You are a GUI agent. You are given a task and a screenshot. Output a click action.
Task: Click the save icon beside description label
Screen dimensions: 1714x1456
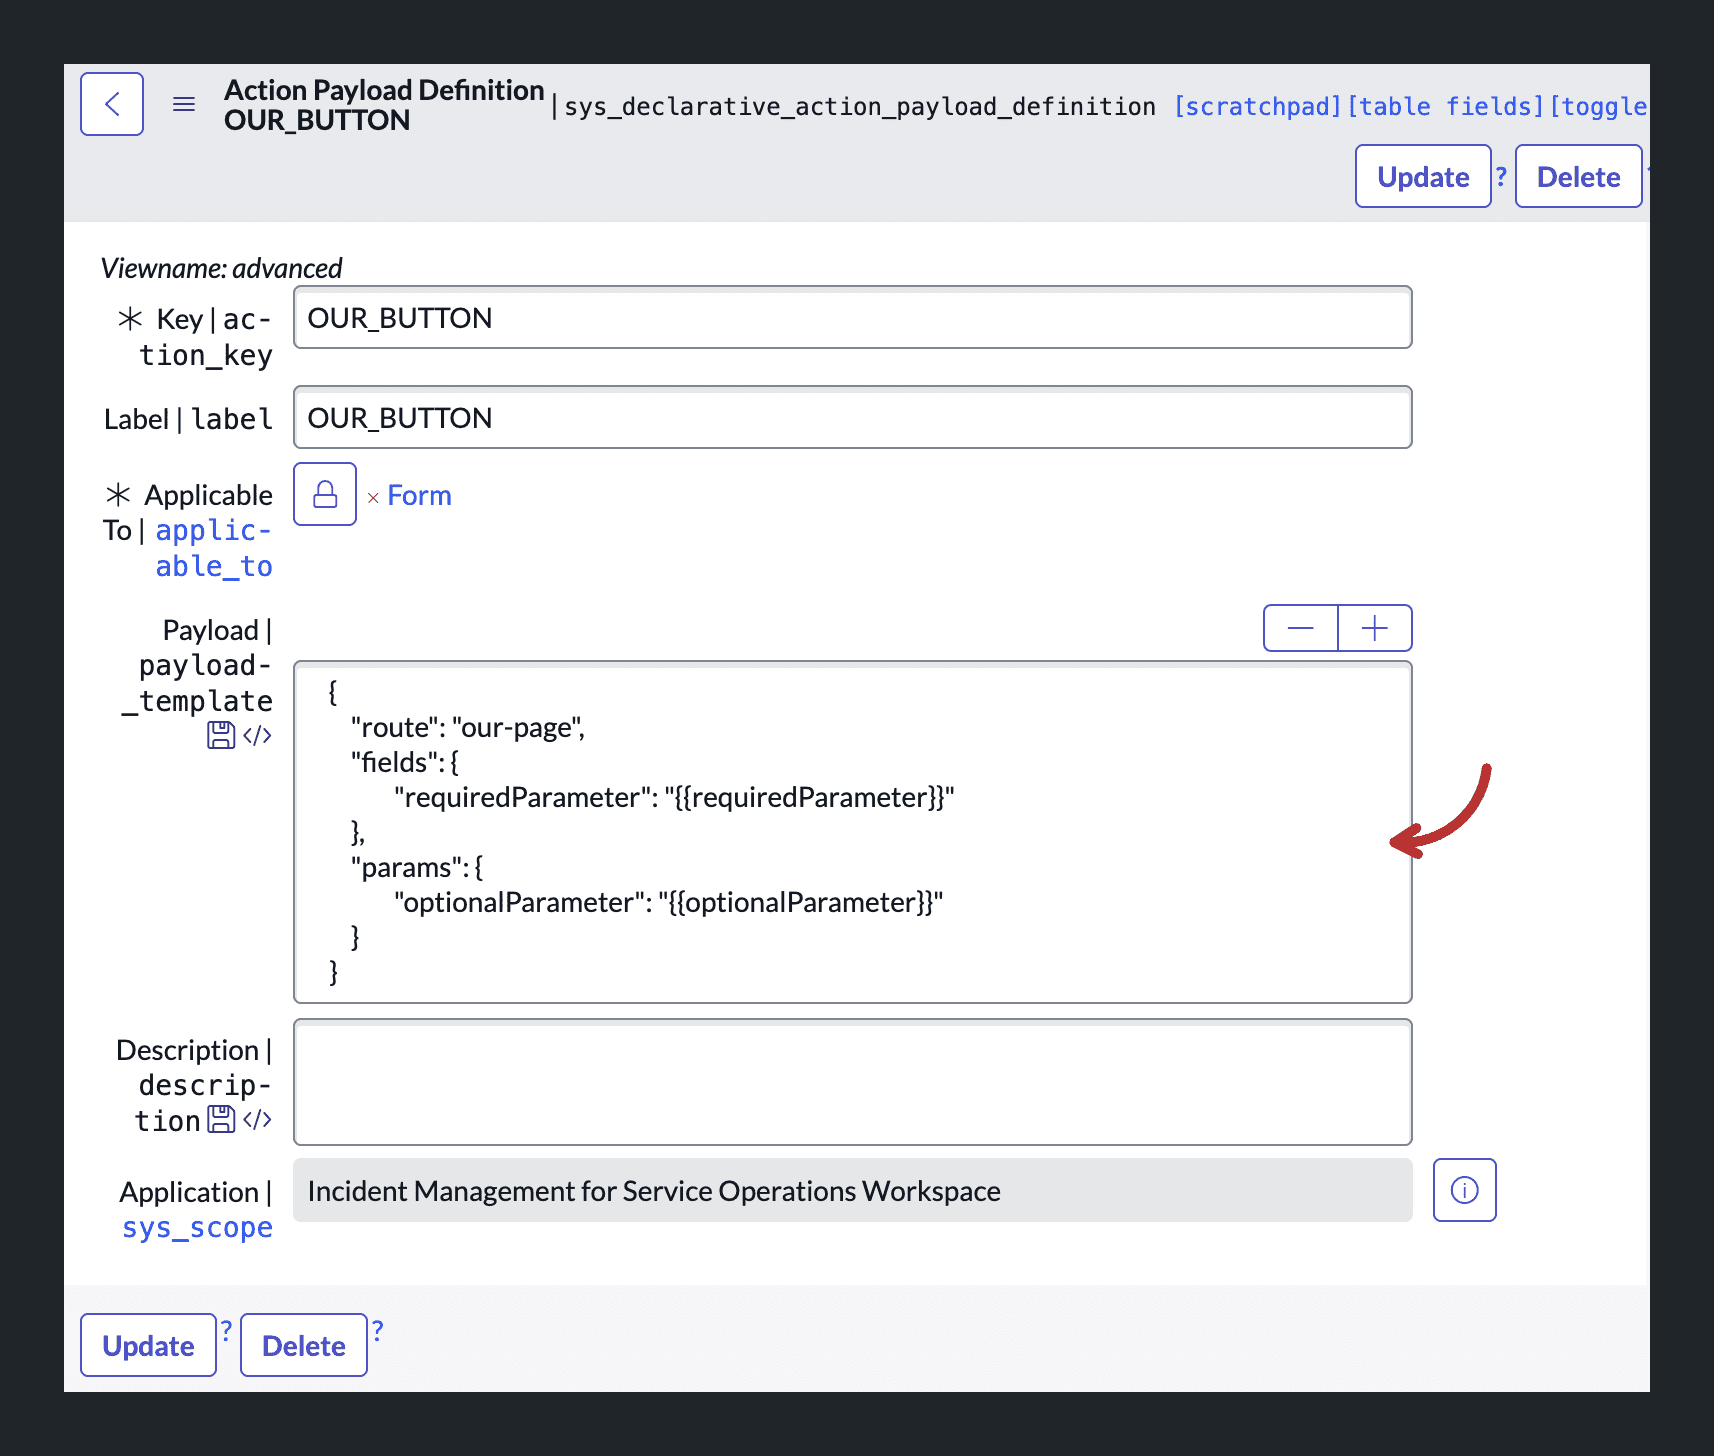221,1119
